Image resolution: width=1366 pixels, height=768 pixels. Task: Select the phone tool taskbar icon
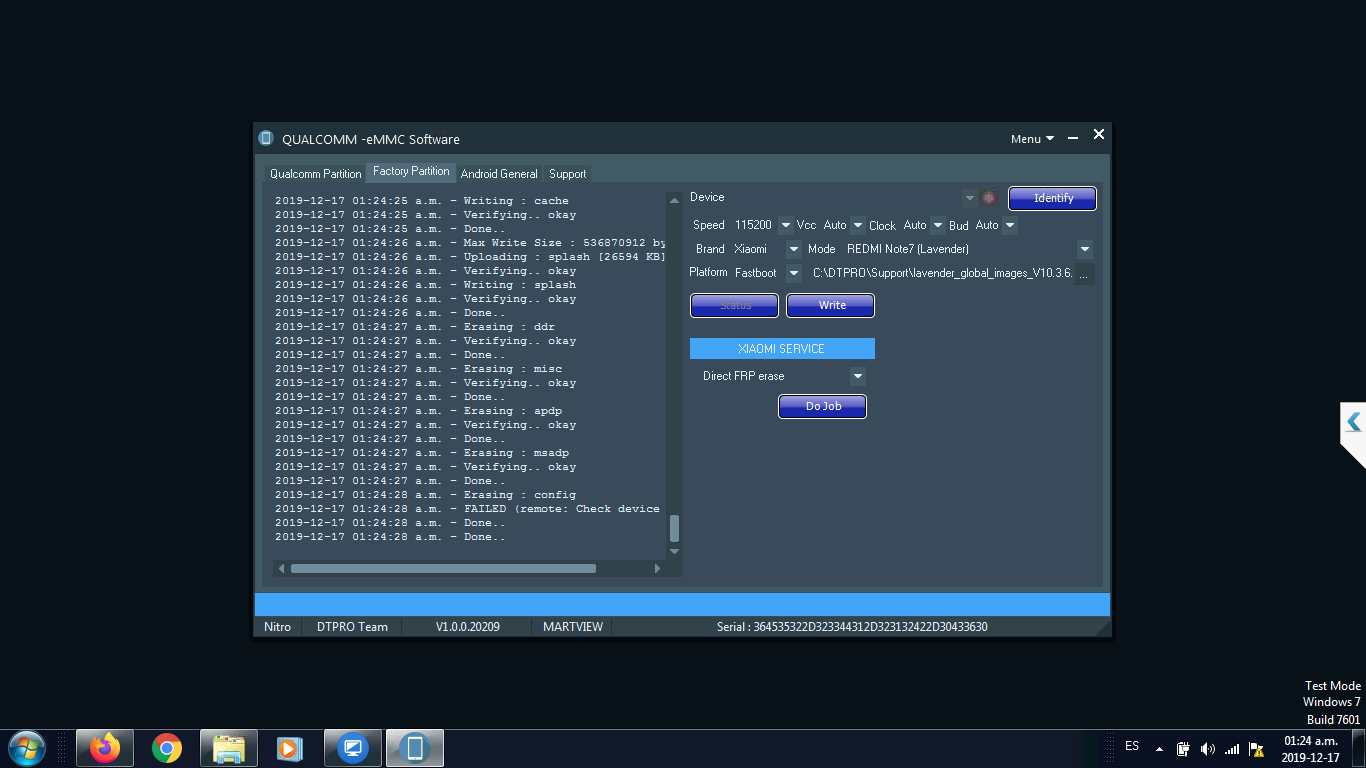[415, 748]
